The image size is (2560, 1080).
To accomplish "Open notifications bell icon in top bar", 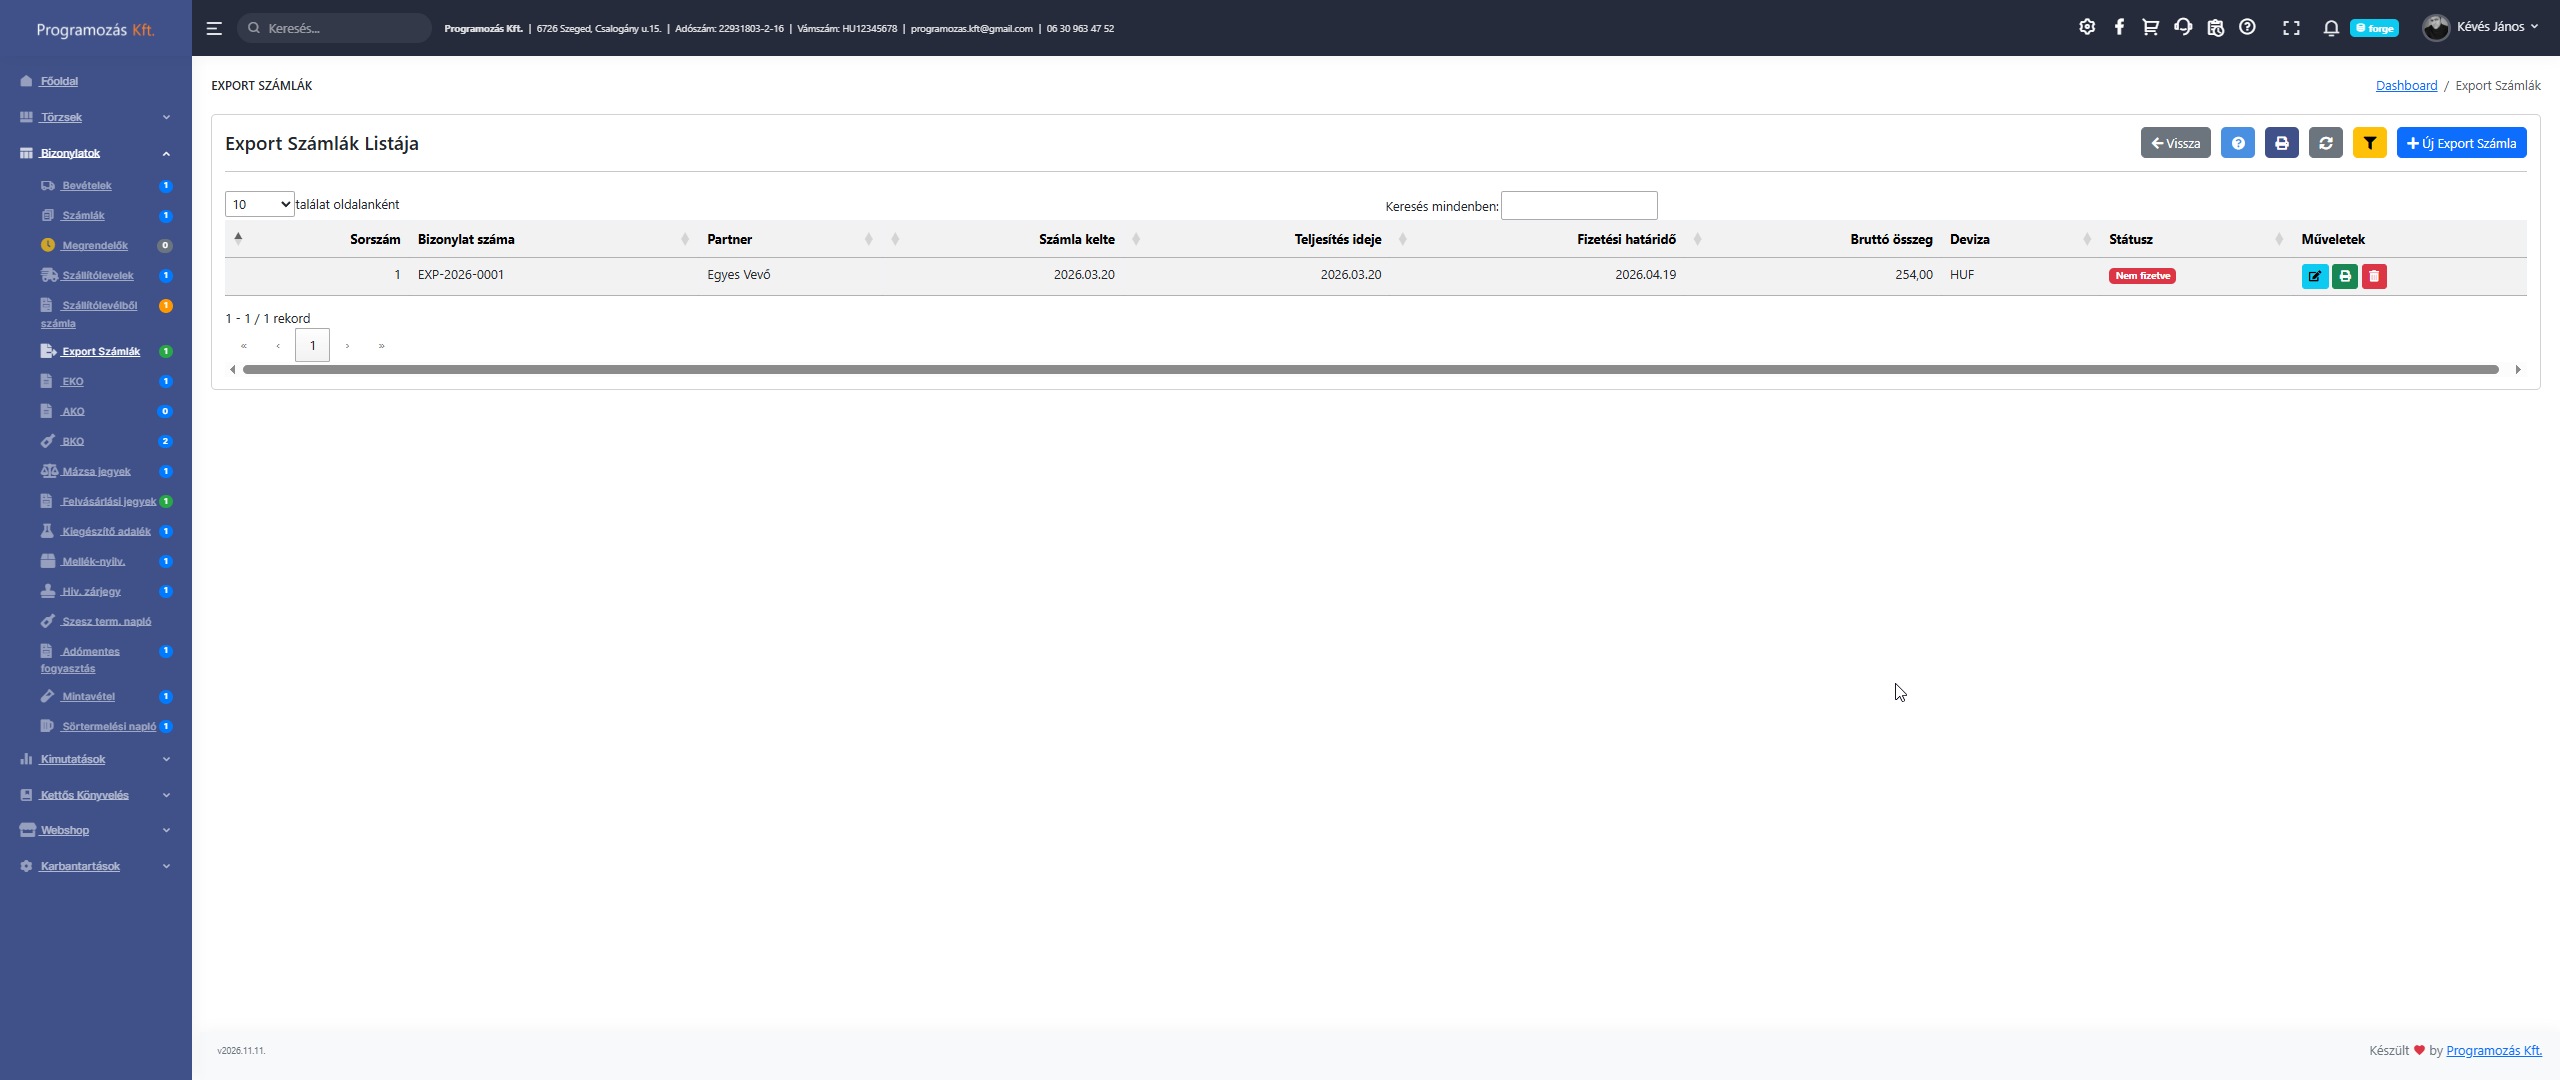I will (2330, 28).
